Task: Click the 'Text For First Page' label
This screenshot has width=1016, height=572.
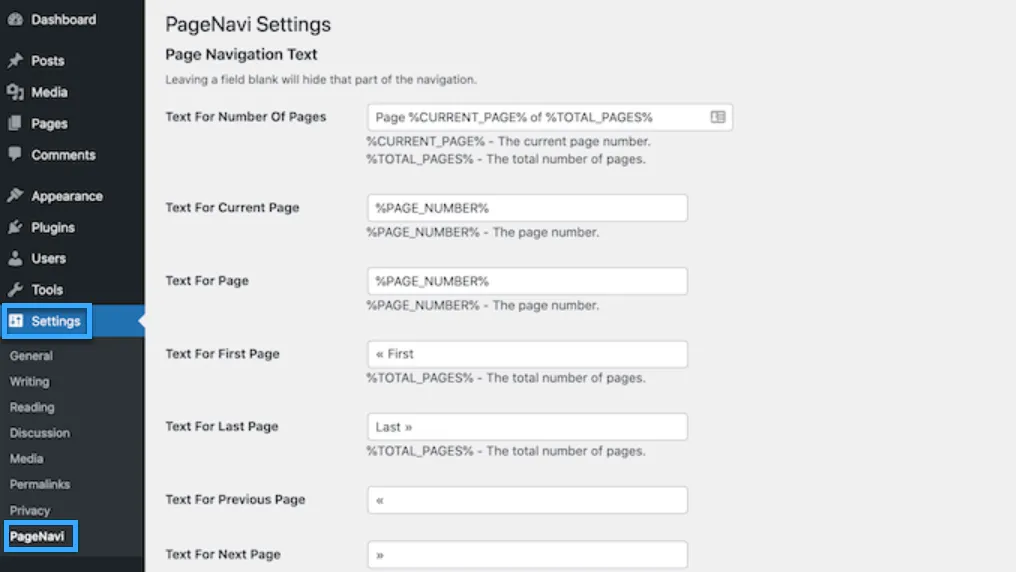Action: 222,354
